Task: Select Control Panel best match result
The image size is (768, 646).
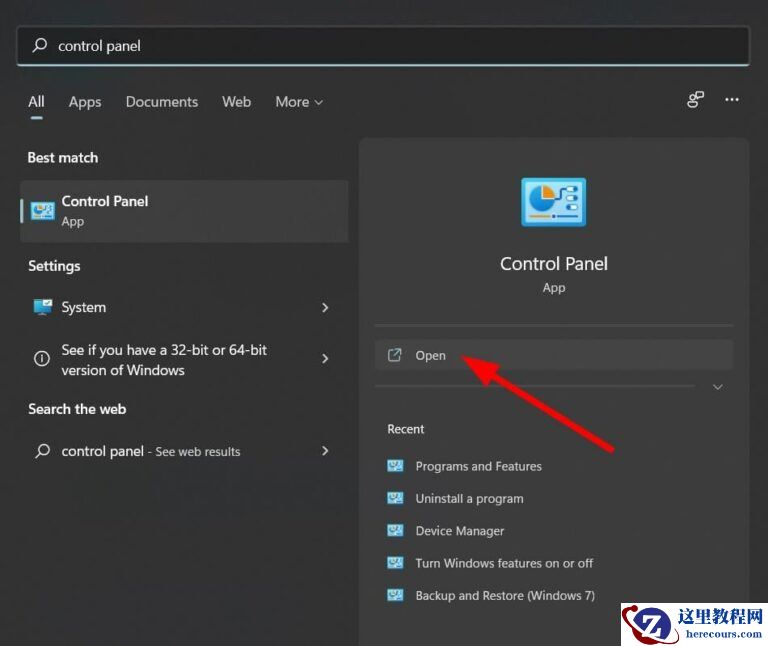Action: tap(184, 211)
